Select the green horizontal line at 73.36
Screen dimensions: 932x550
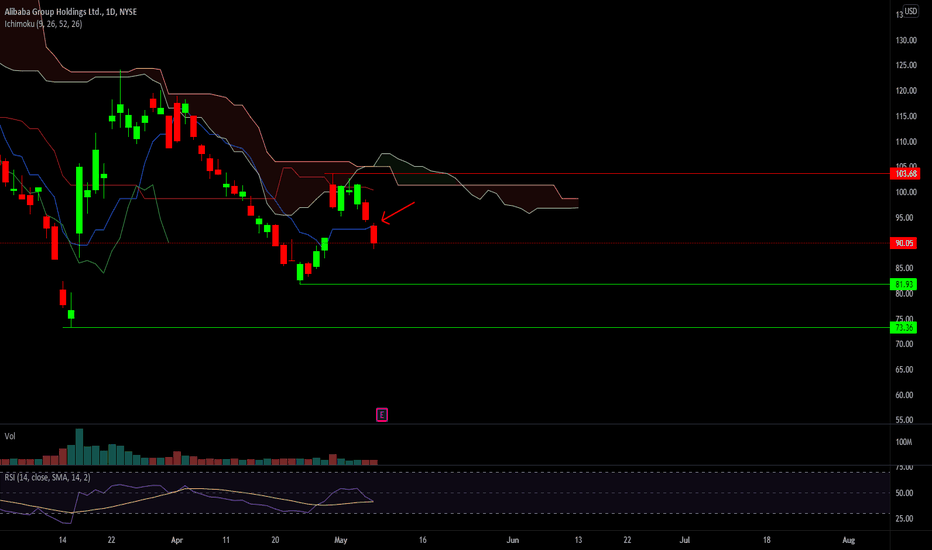click(x=476, y=328)
